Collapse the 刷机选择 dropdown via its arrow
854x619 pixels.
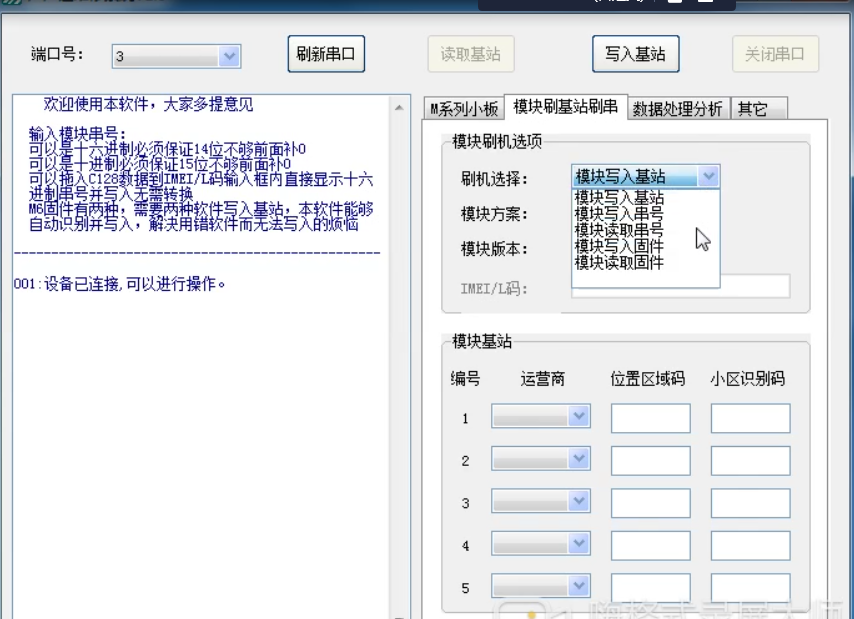tap(709, 176)
